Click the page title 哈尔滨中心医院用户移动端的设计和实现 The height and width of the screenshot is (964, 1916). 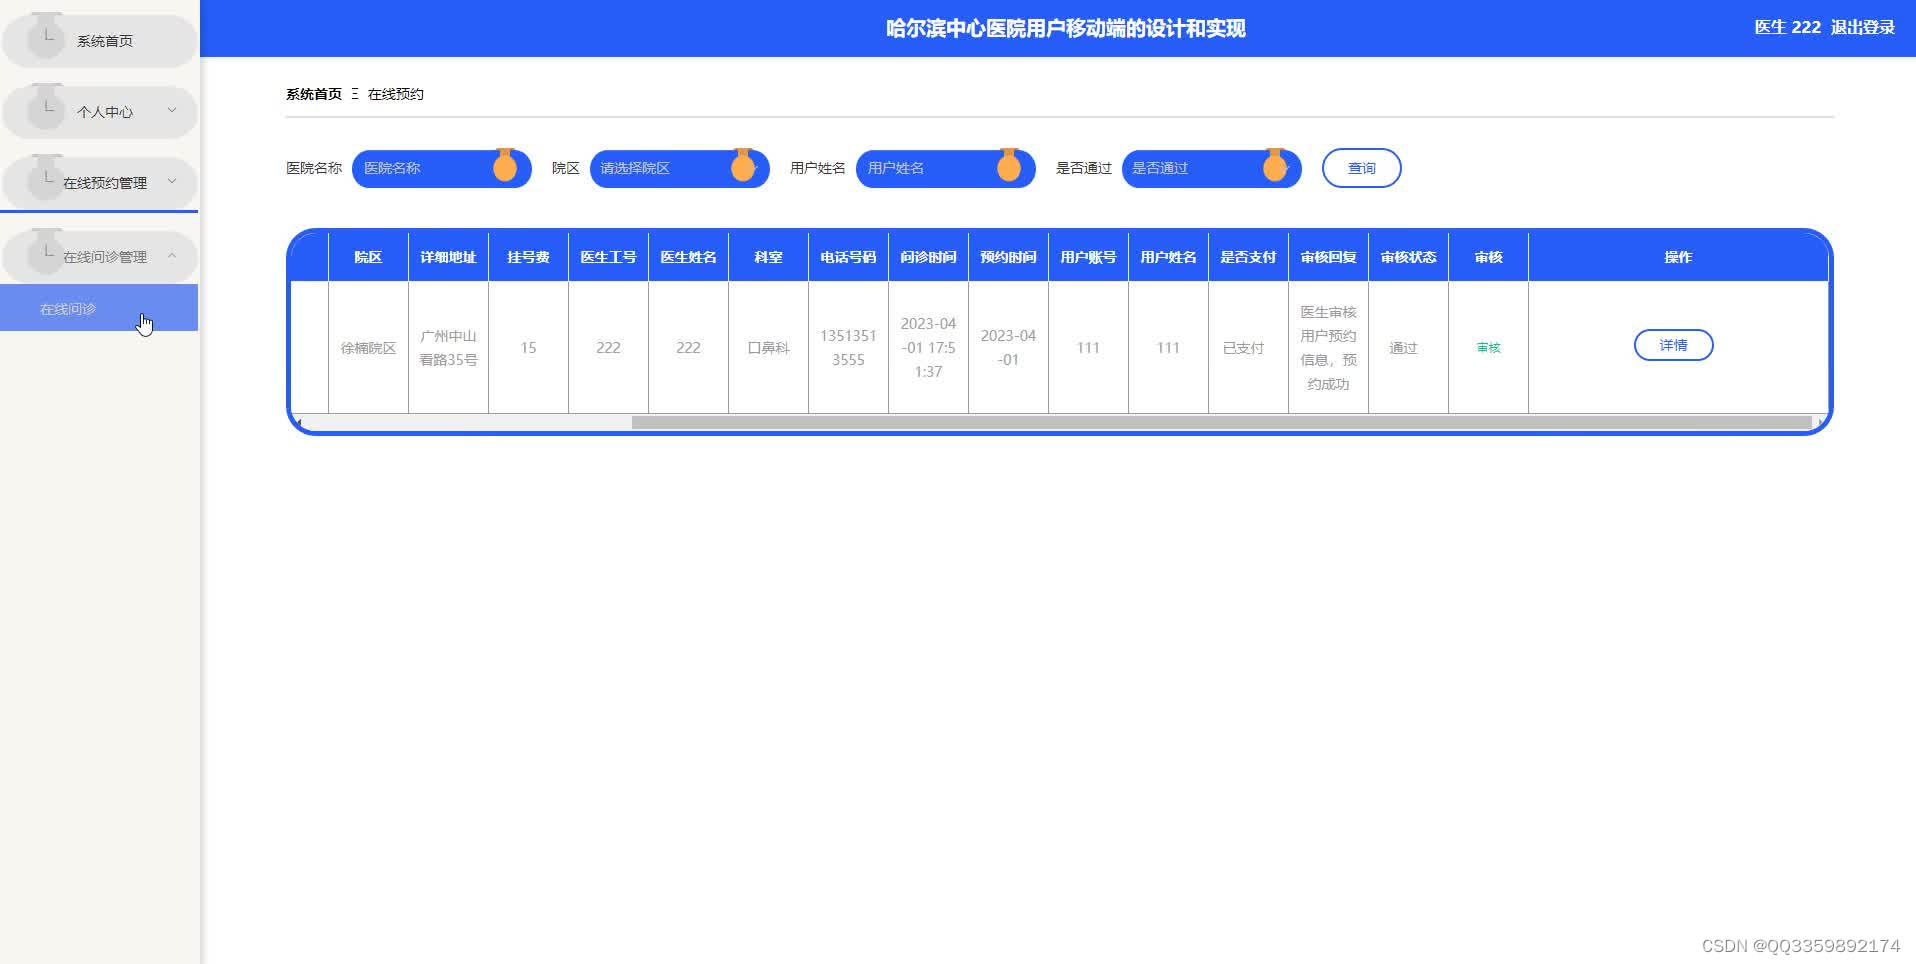(x=1066, y=28)
